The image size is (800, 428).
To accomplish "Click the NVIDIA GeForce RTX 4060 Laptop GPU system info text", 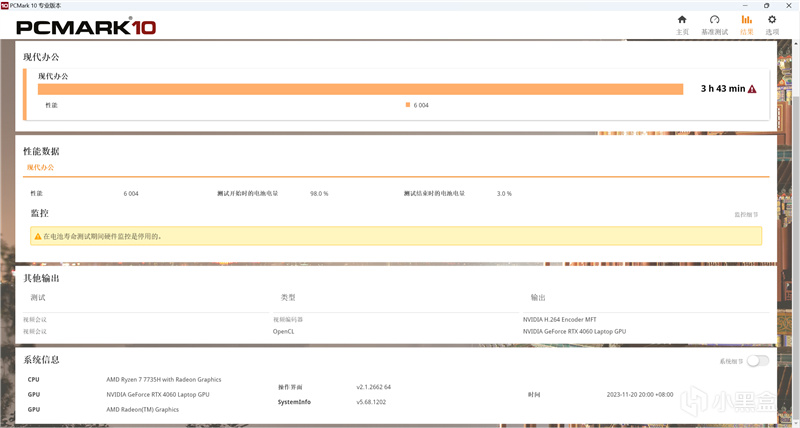I will 158,394.
